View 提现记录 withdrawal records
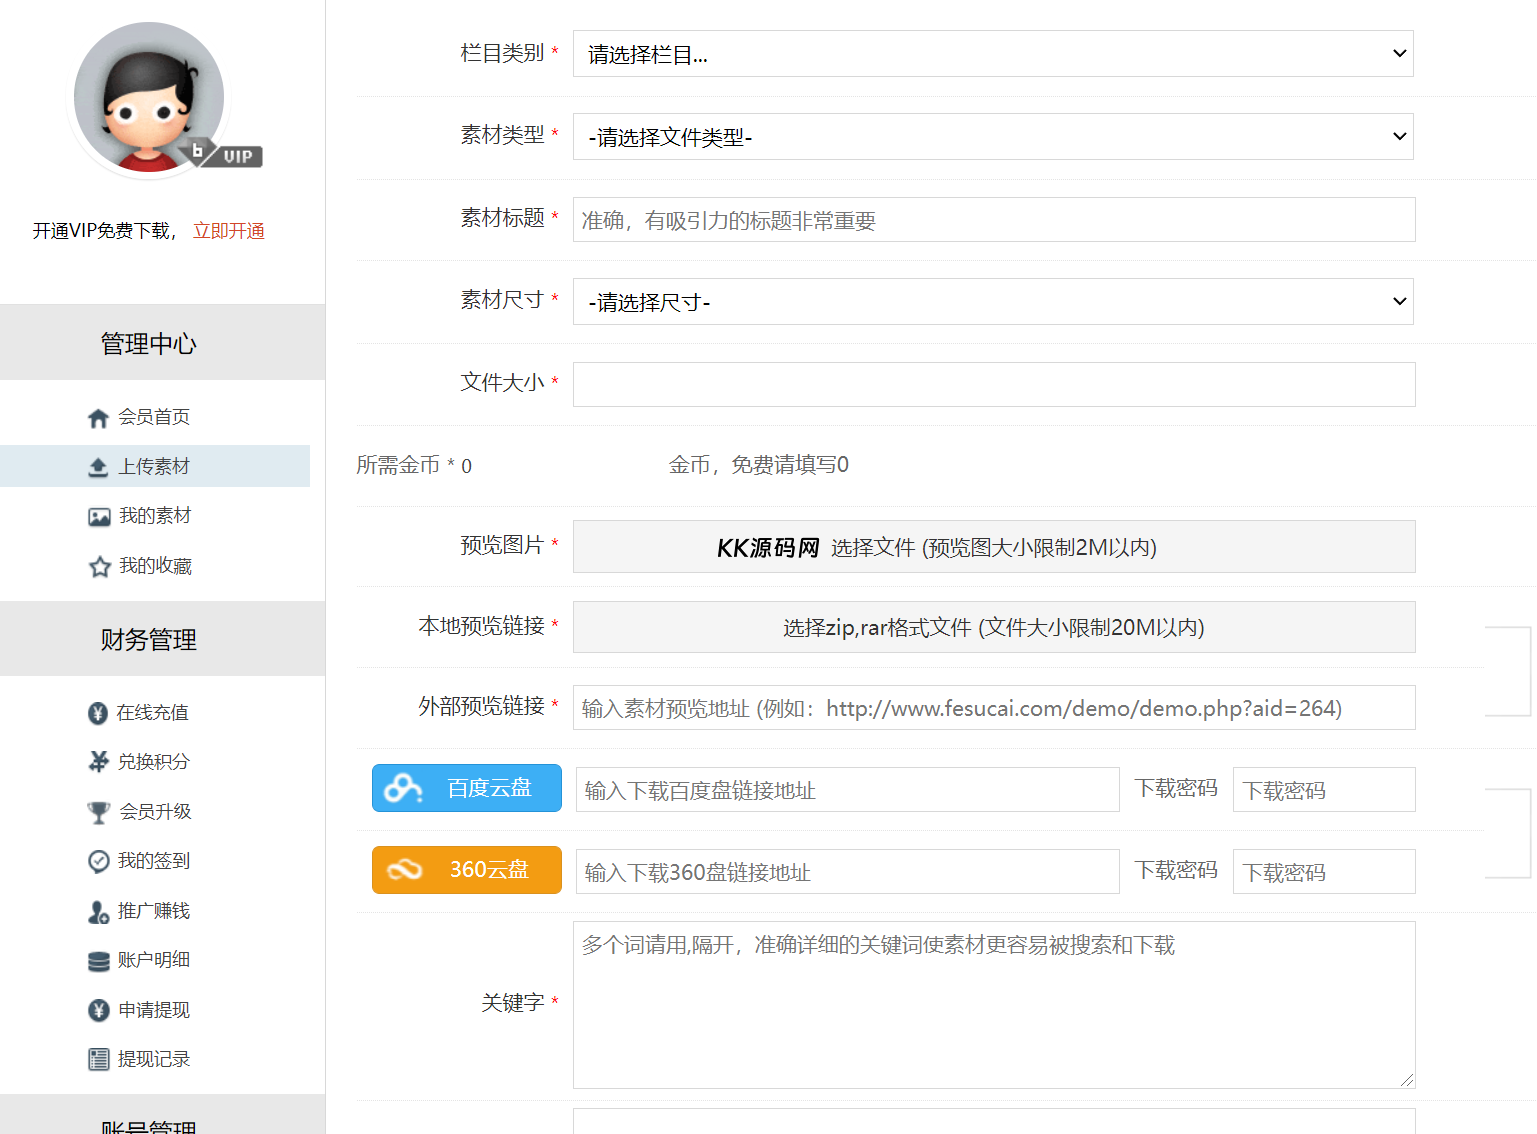 153,1059
